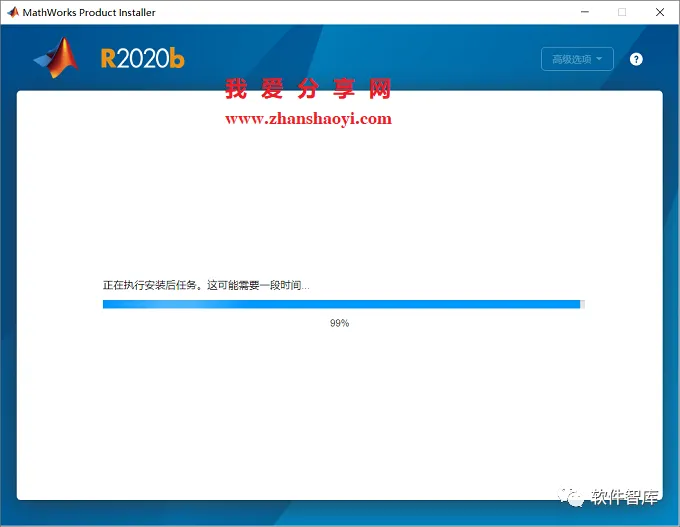Maximize the installer window
This screenshot has width=680, height=527.
coord(622,12)
